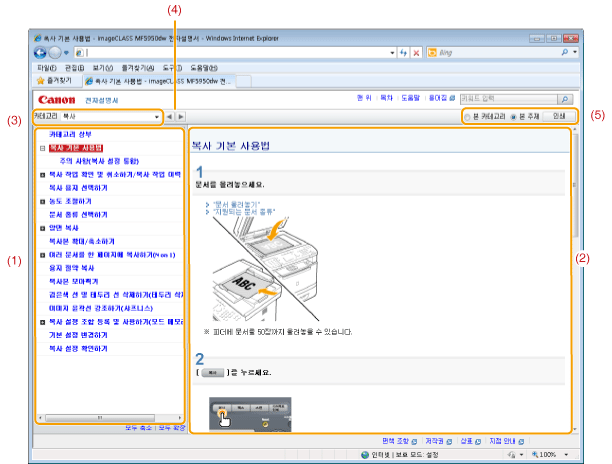Select the 본 카테고리 print radio button
The width and height of the screenshot is (612, 464).
point(469,117)
